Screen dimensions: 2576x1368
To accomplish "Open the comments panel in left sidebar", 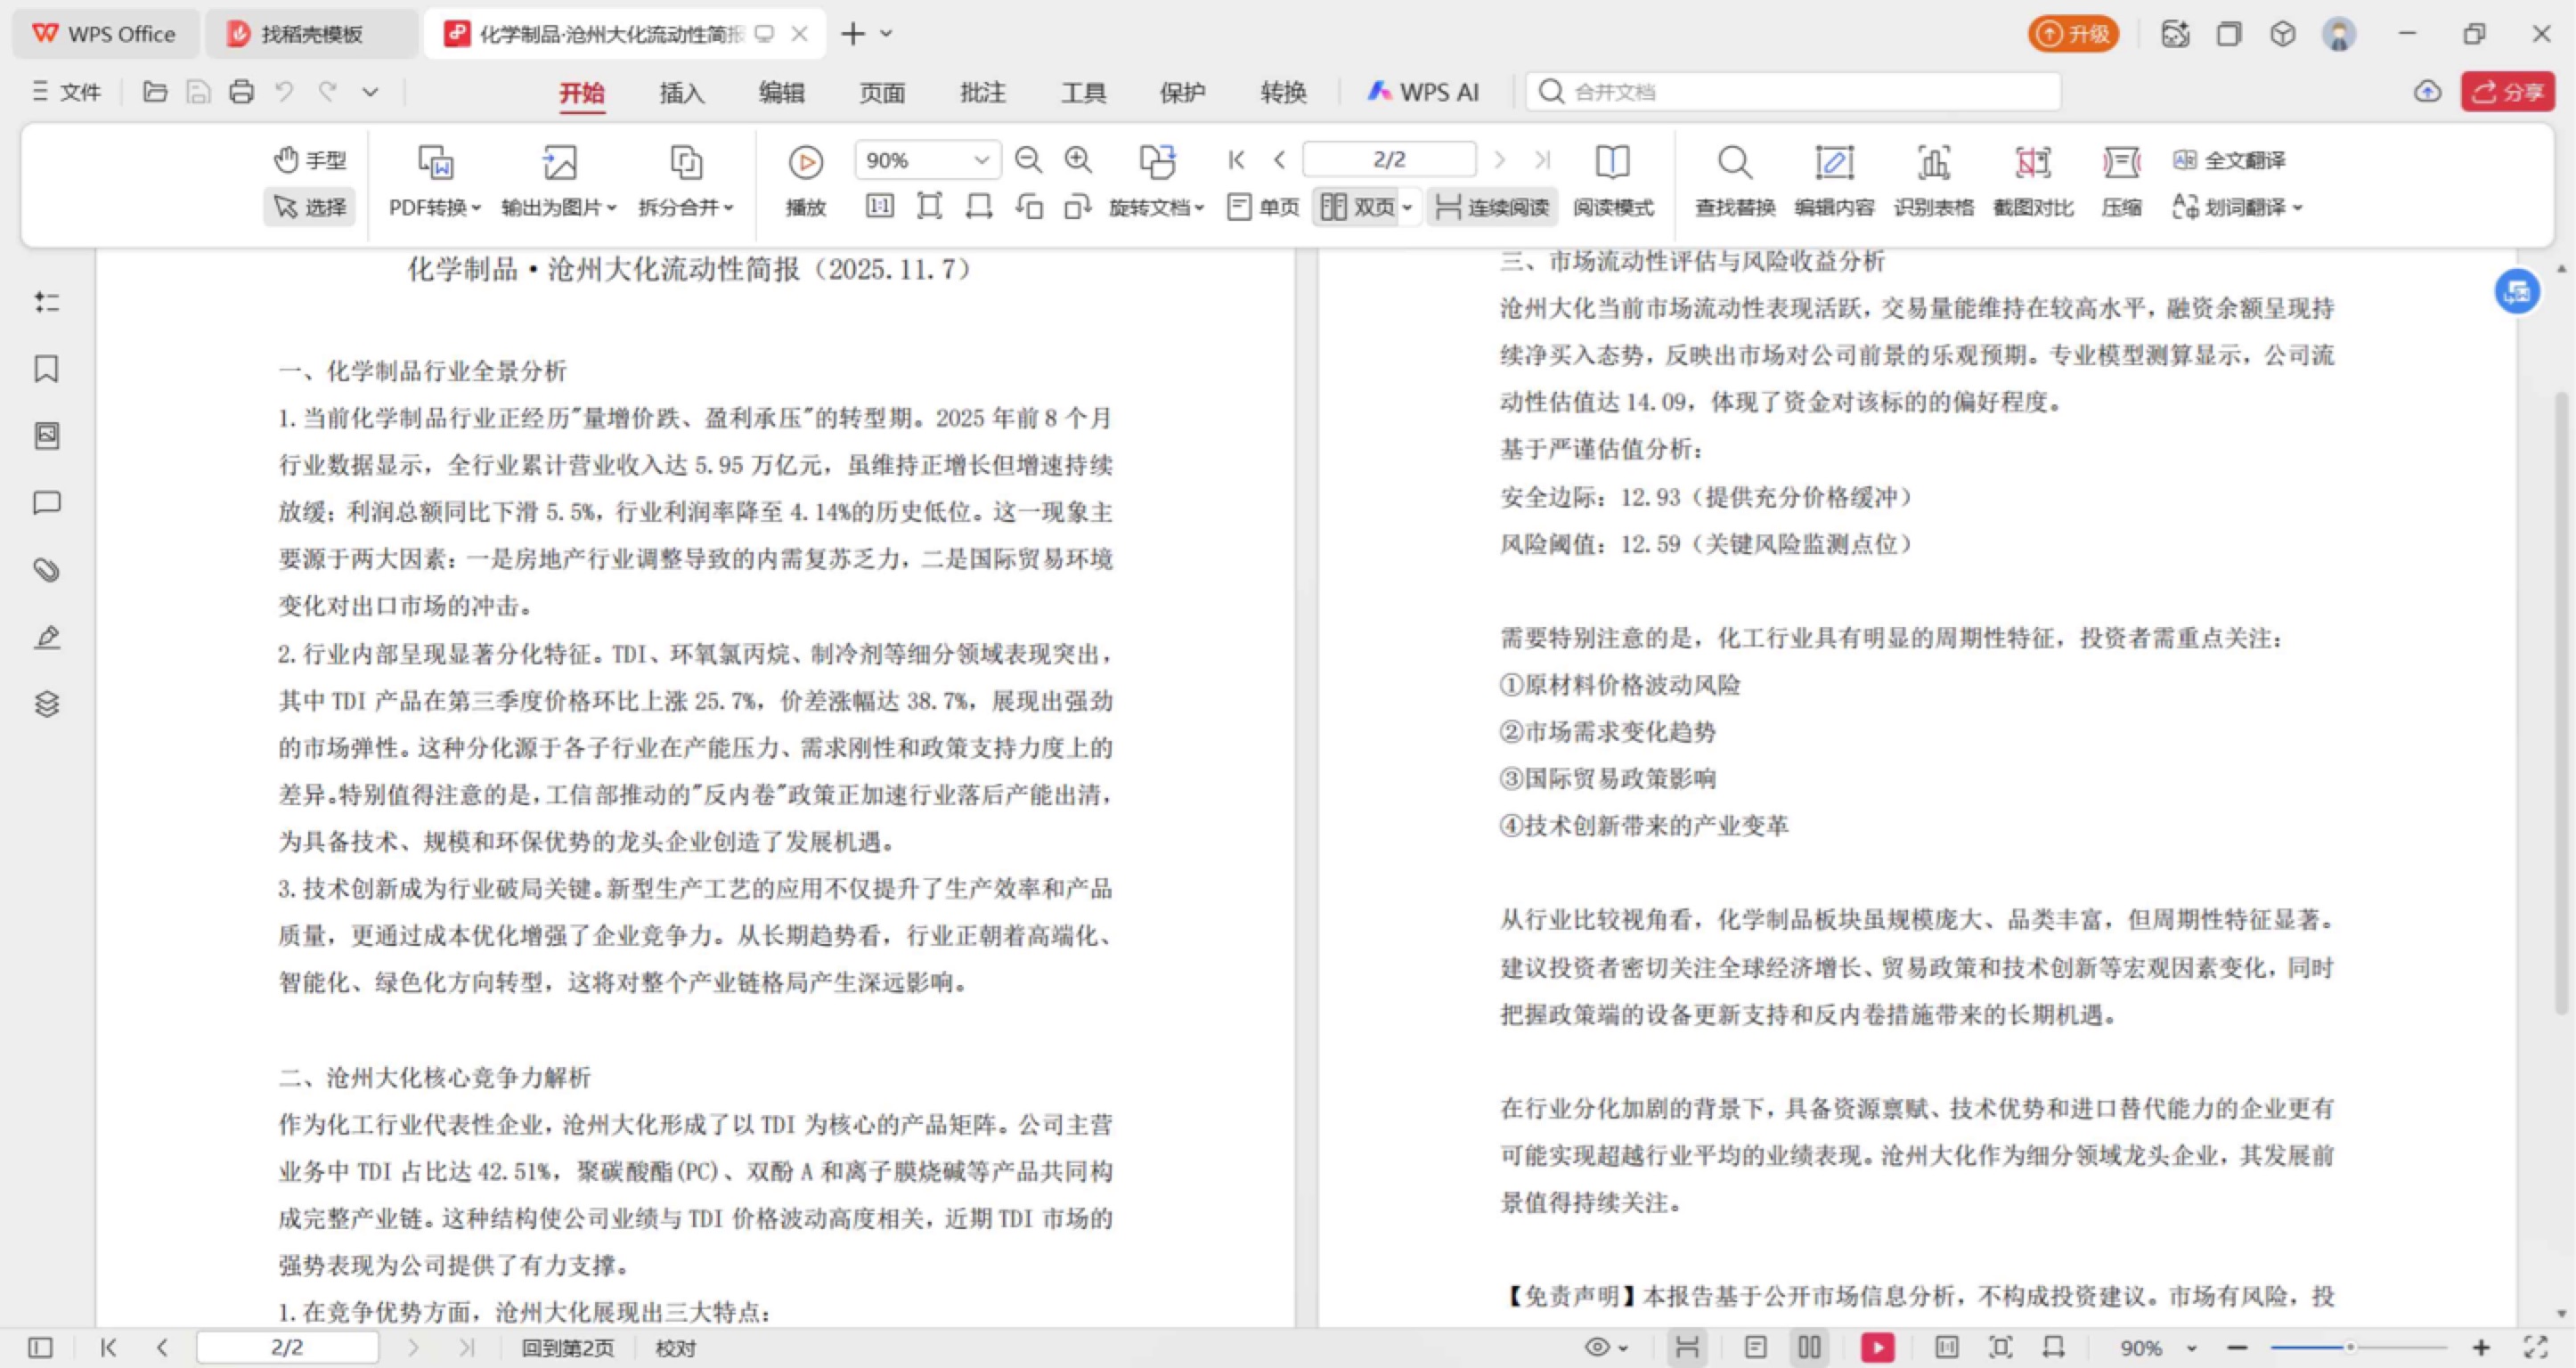I will 46,502.
